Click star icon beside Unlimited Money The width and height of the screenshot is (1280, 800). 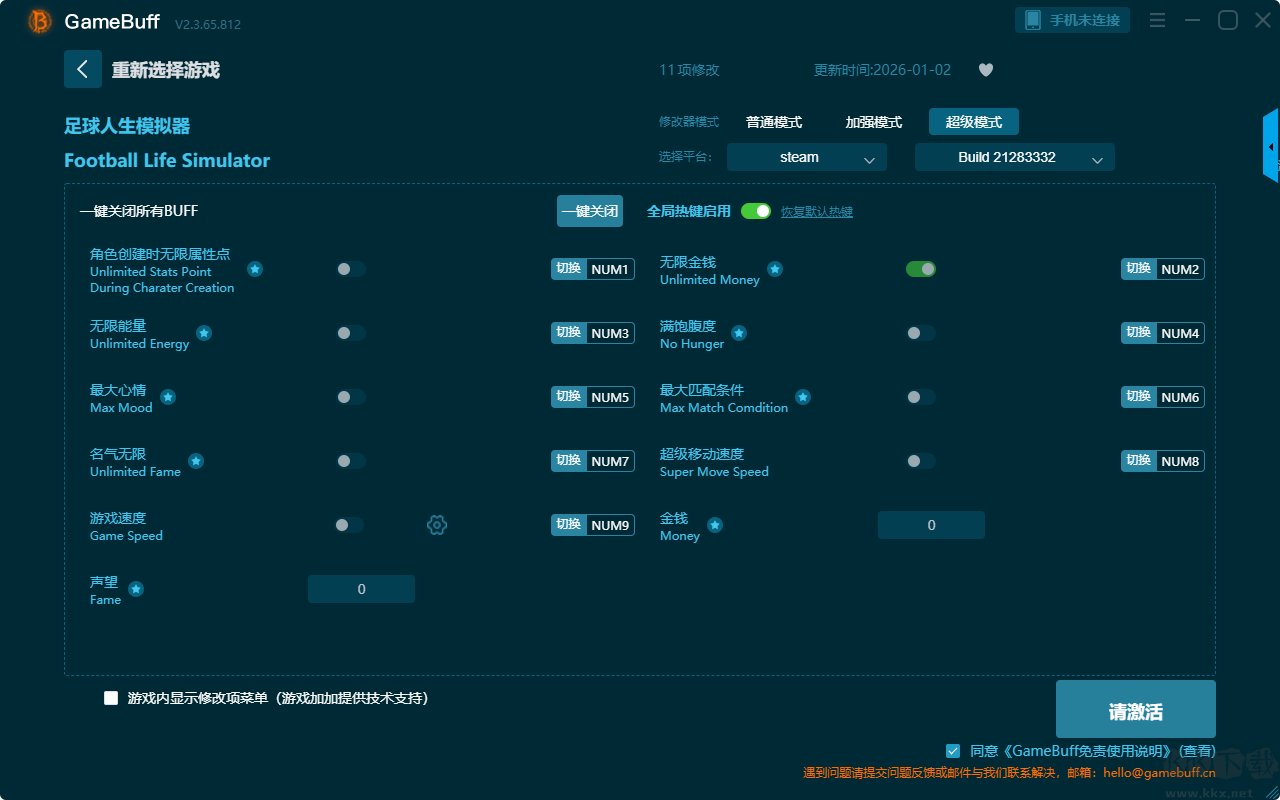tap(775, 269)
